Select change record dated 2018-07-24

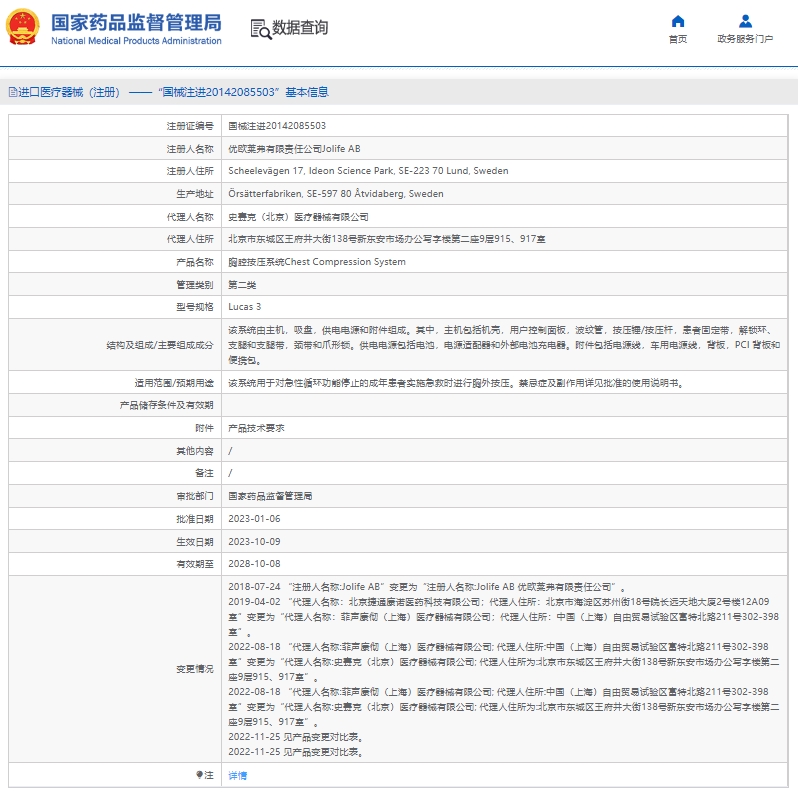click(x=427, y=587)
